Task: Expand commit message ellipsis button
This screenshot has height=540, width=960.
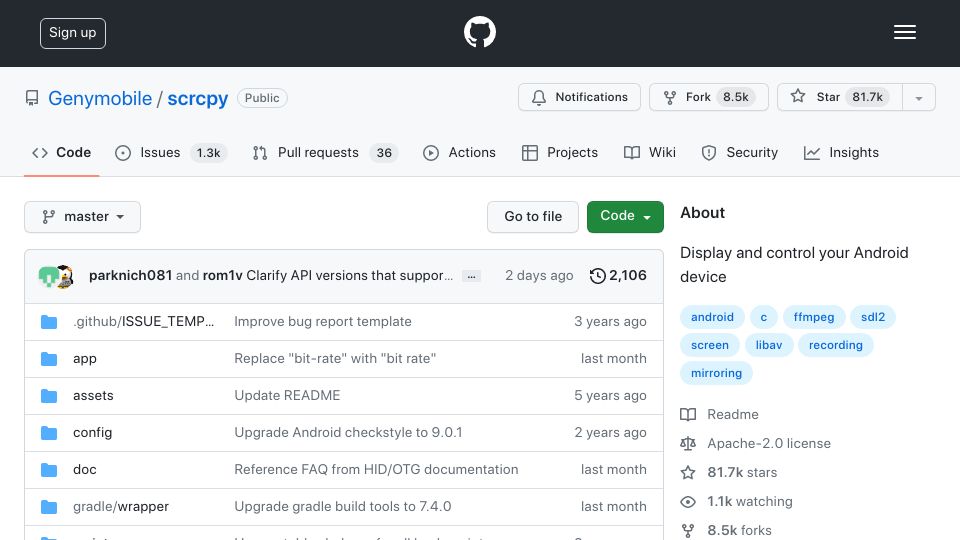Action: [471, 276]
